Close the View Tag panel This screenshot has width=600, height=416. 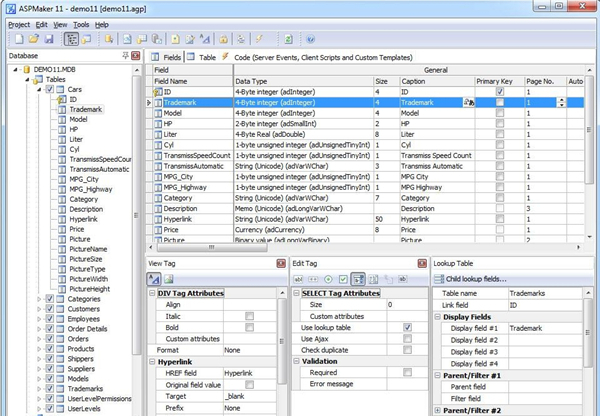click(x=279, y=262)
